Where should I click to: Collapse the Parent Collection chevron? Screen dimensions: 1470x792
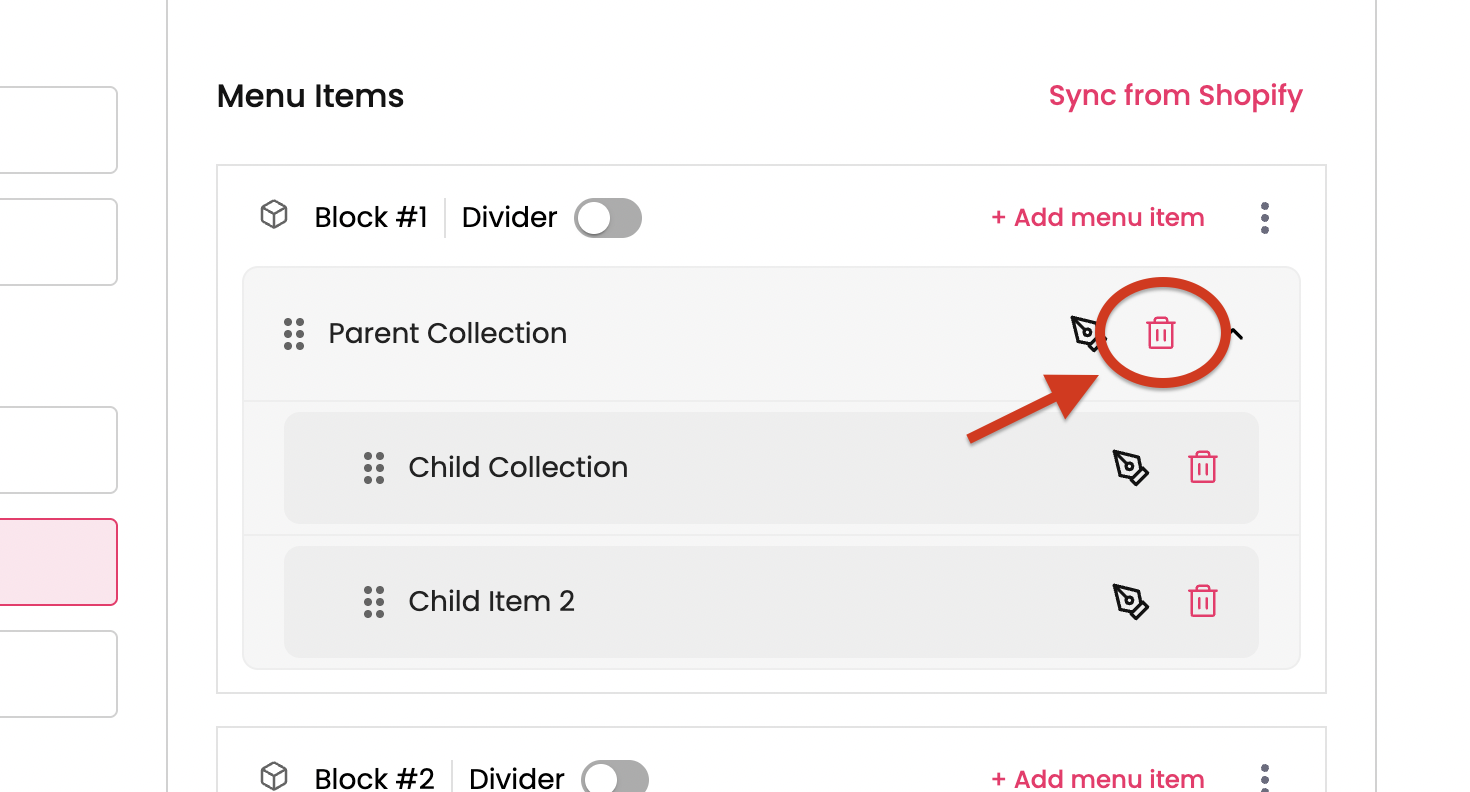(x=1237, y=334)
